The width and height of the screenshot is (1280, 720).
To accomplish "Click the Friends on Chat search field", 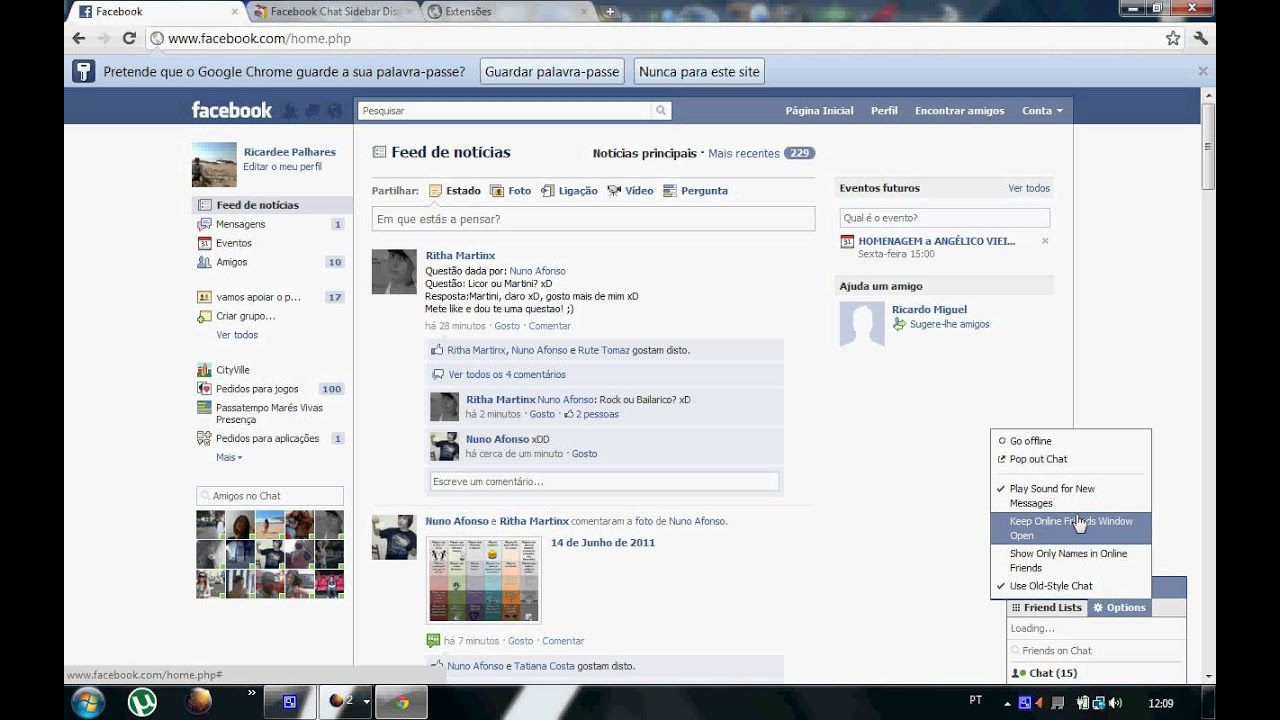I will point(1096,651).
